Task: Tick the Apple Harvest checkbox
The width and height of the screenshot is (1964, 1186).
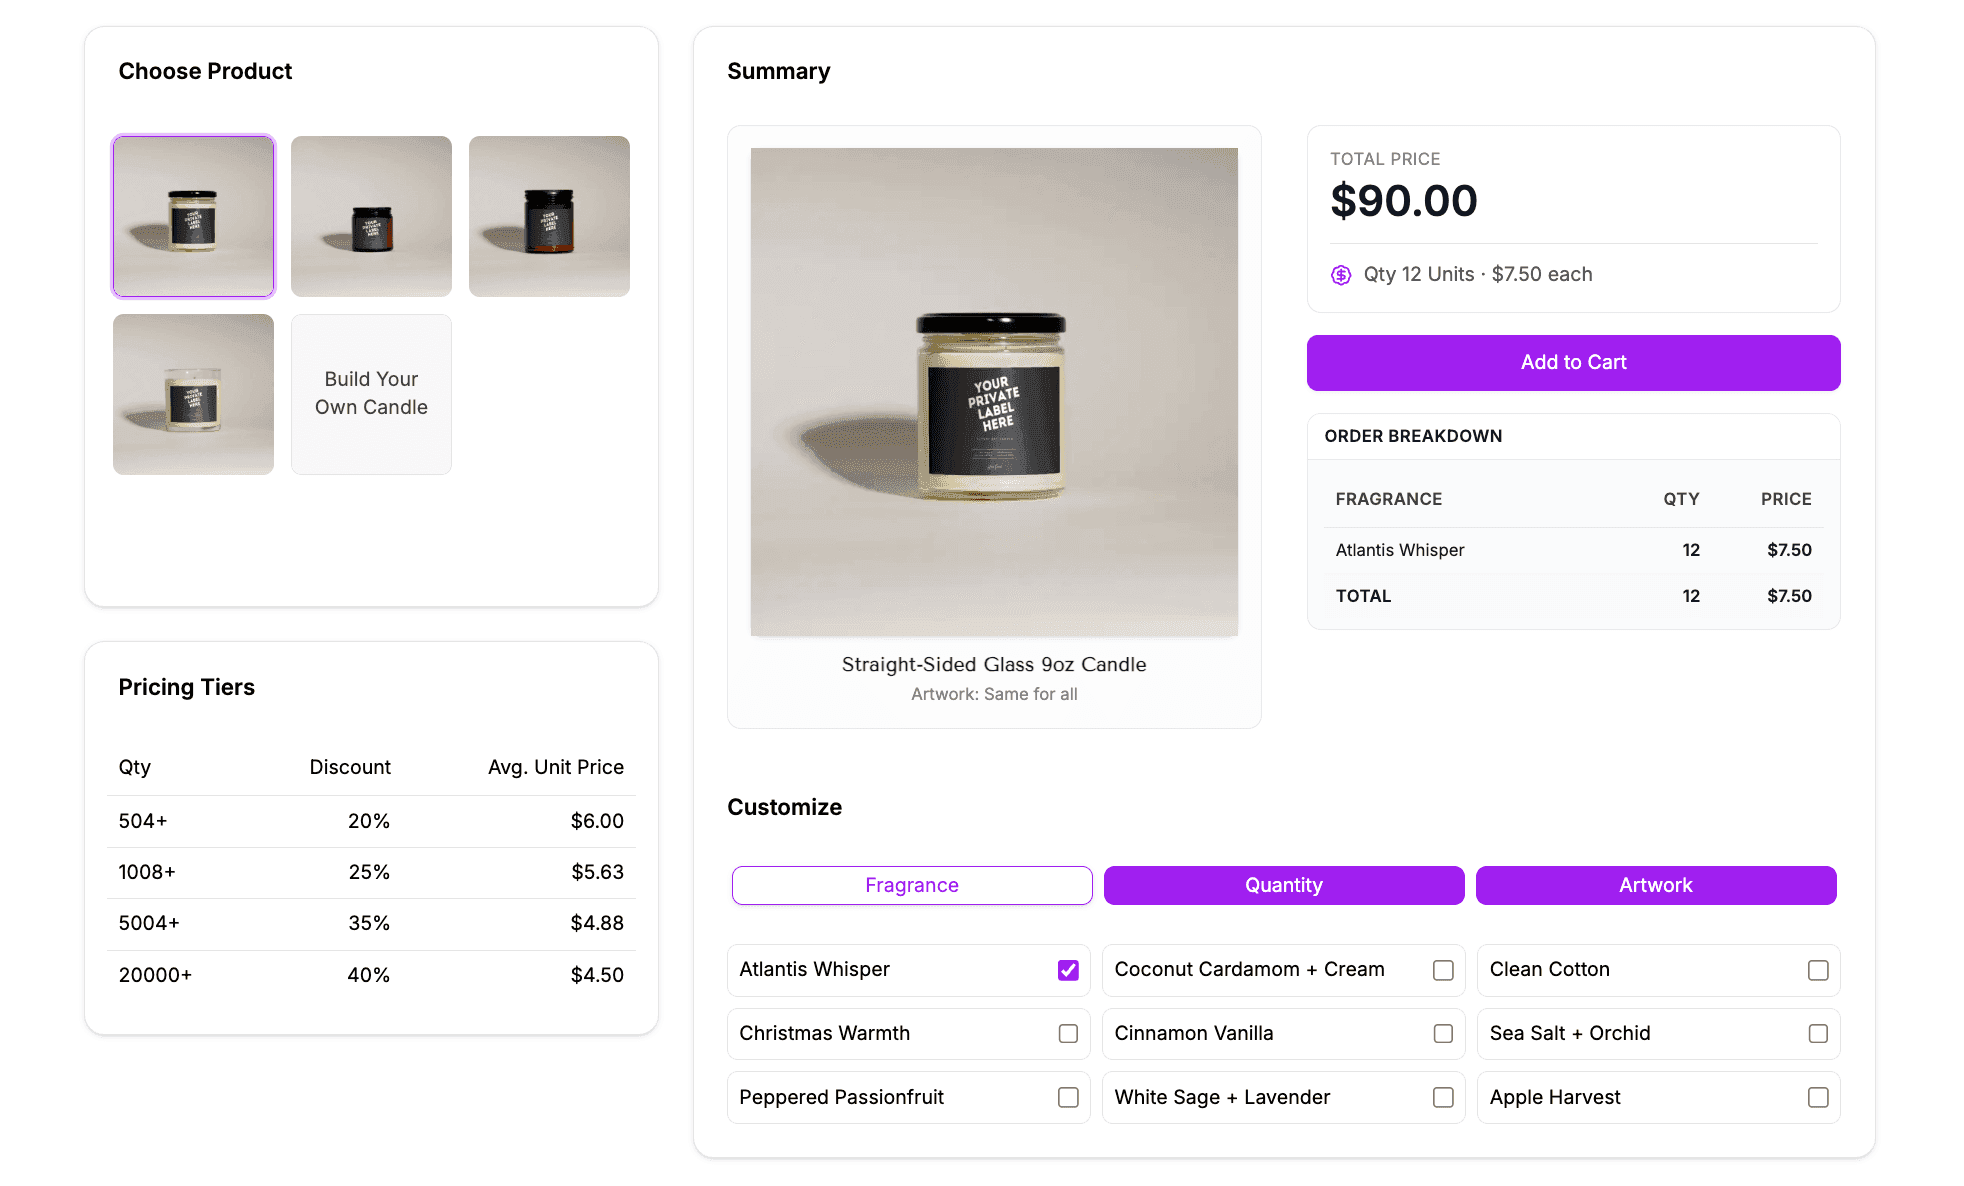Action: (1818, 1098)
